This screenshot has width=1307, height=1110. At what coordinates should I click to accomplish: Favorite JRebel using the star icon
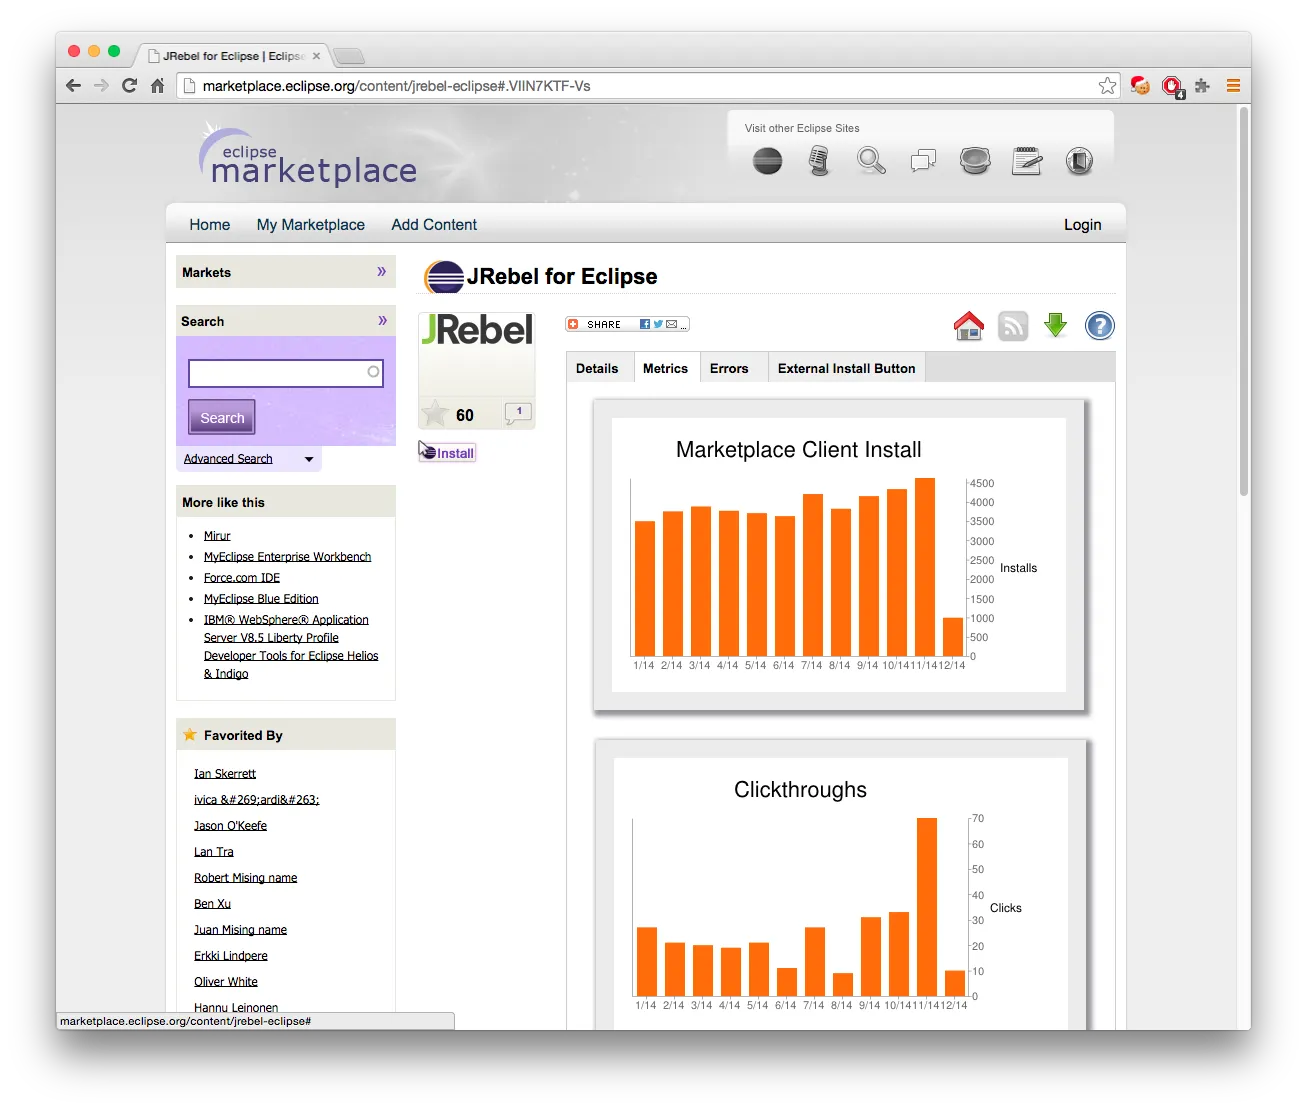(435, 414)
